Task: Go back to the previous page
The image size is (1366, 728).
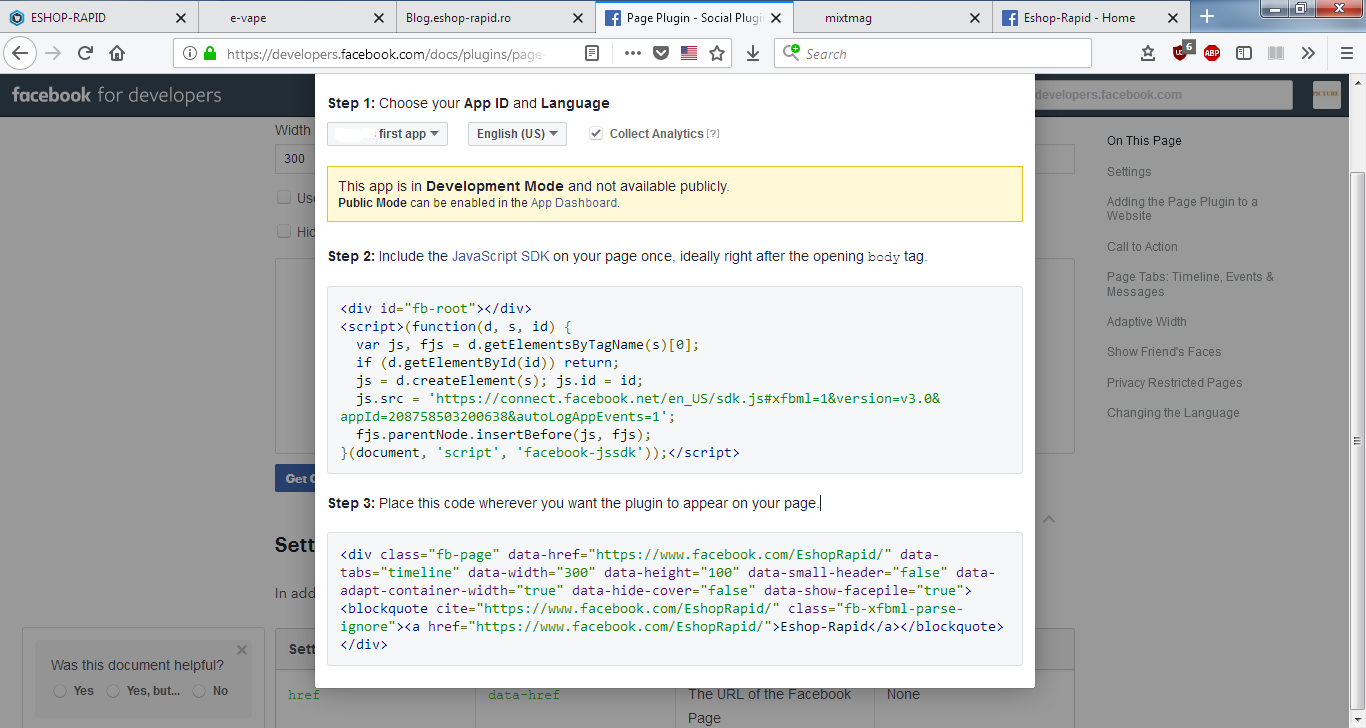Action: [21, 53]
